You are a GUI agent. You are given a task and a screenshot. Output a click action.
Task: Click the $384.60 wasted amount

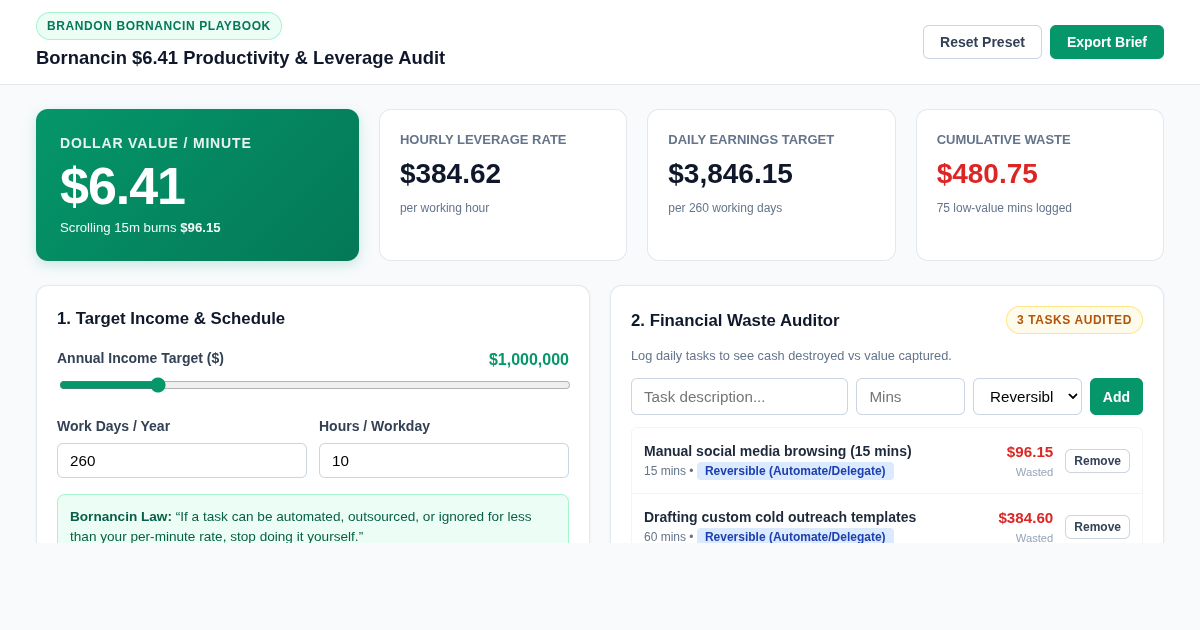1026,517
